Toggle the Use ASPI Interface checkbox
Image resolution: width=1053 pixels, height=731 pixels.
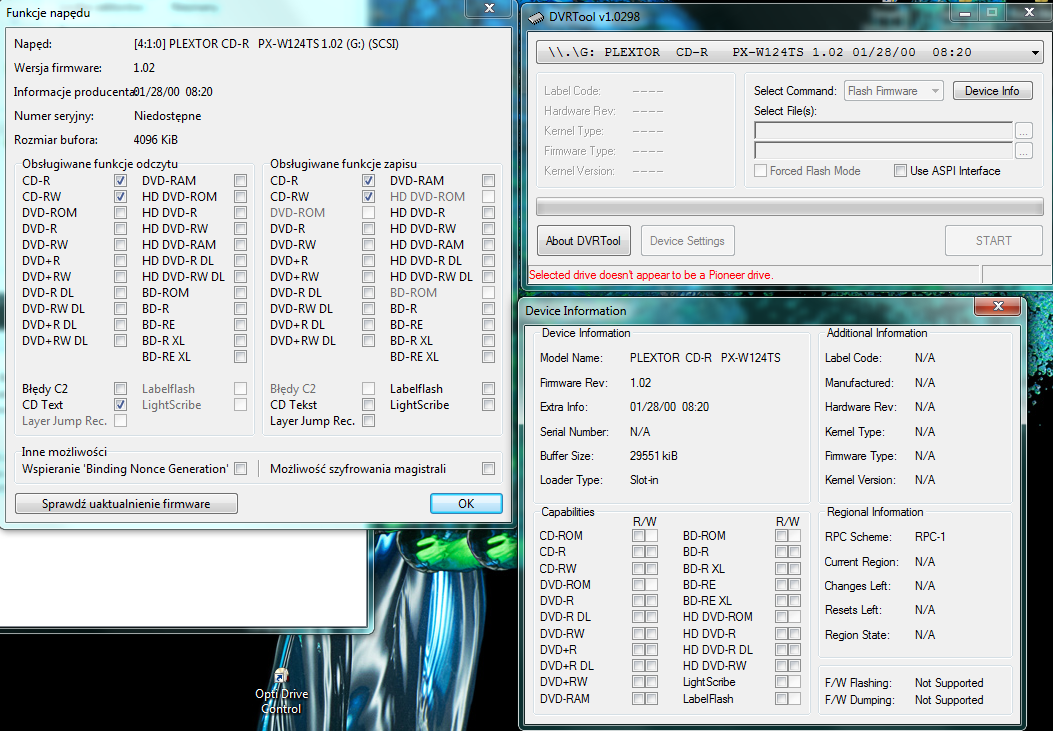pyautogui.click(x=900, y=170)
